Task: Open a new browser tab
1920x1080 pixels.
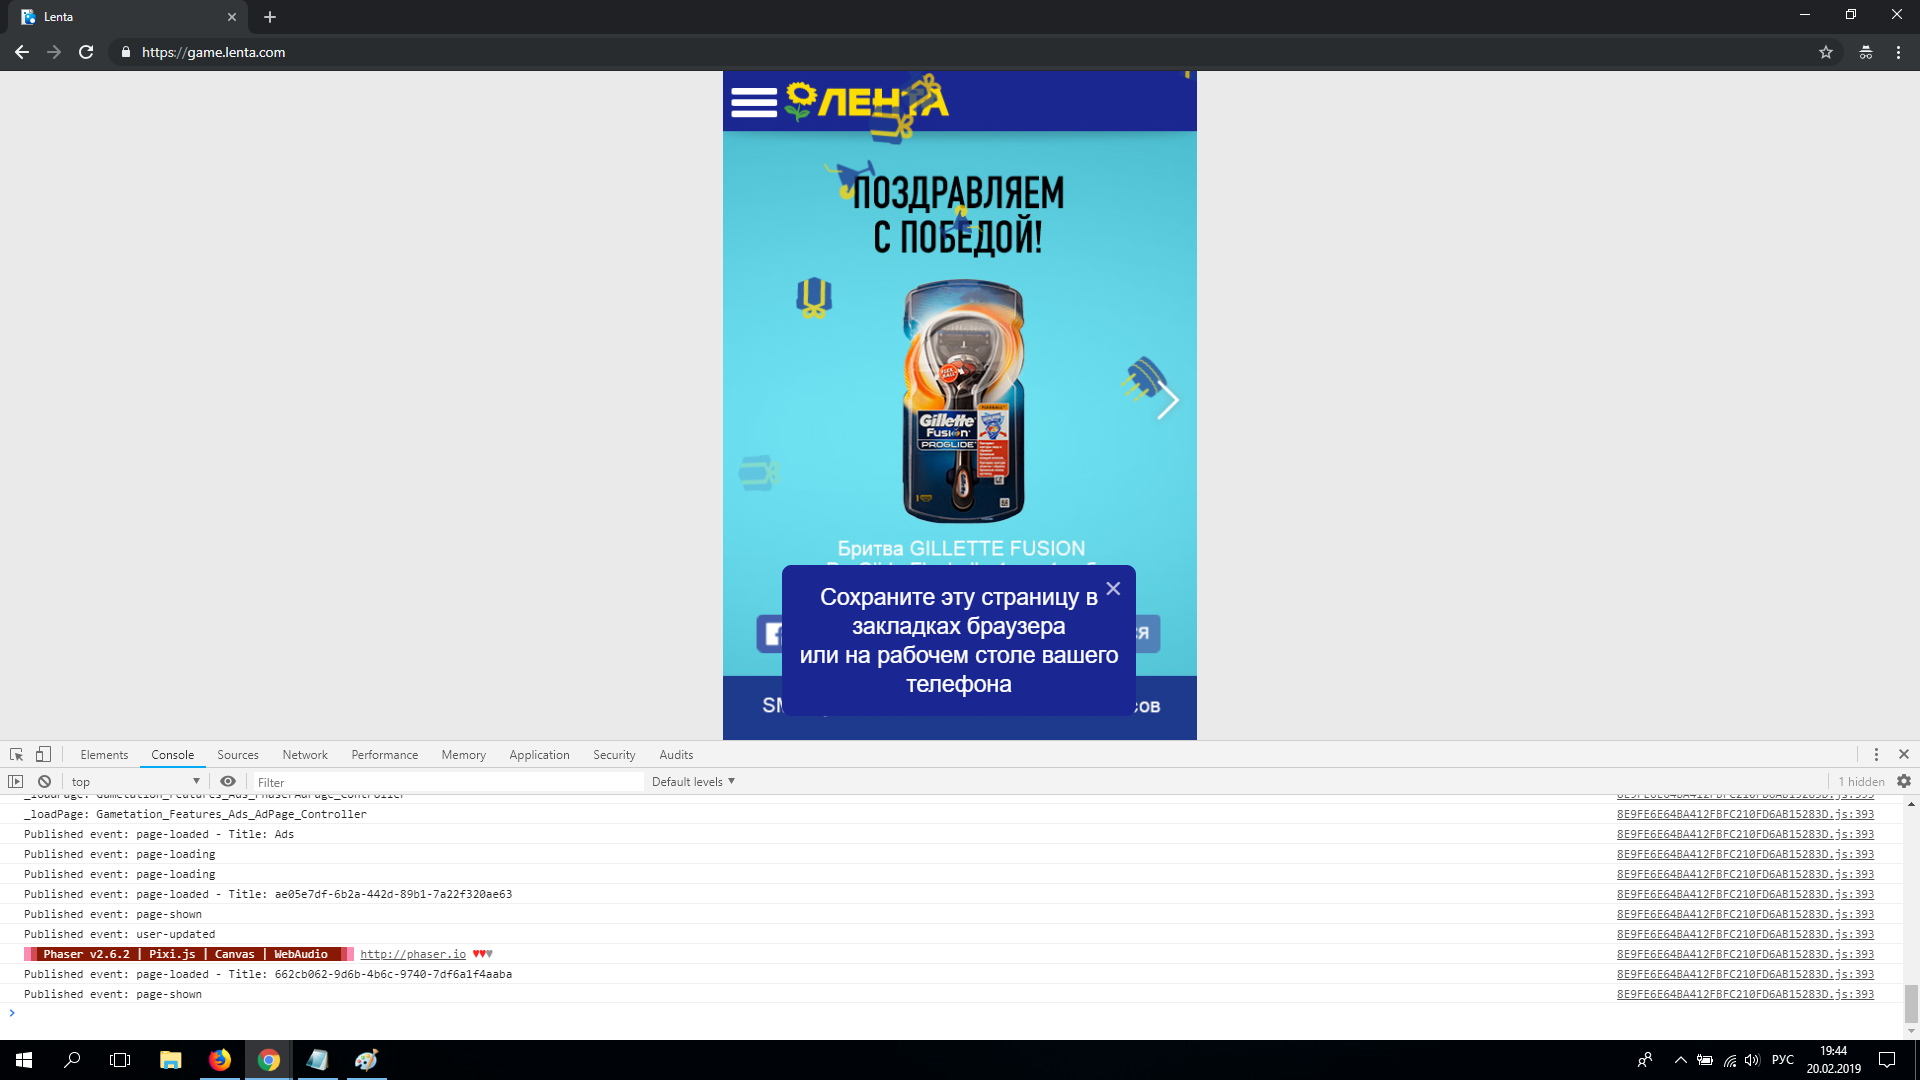Action: coord(270,17)
